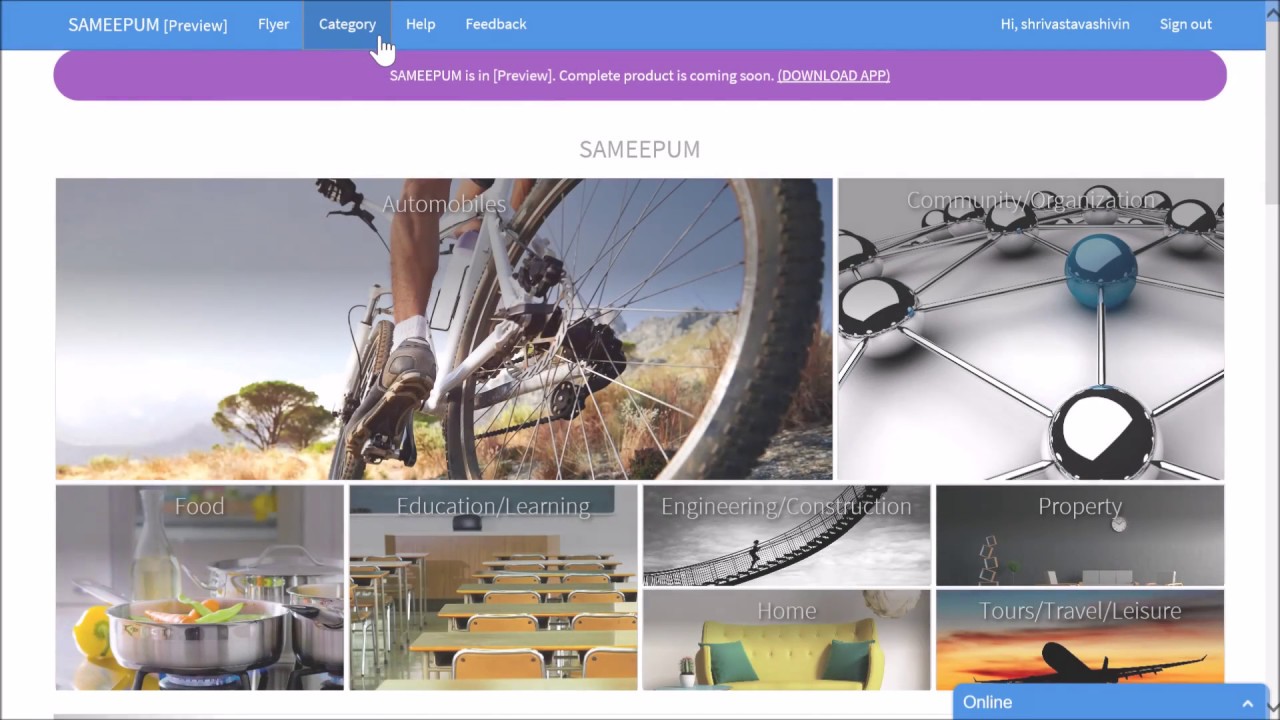Viewport: 1280px width, 720px height.
Task: Open the Engineering/Construction category tile
Action: pyautogui.click(x=787, y=535)
